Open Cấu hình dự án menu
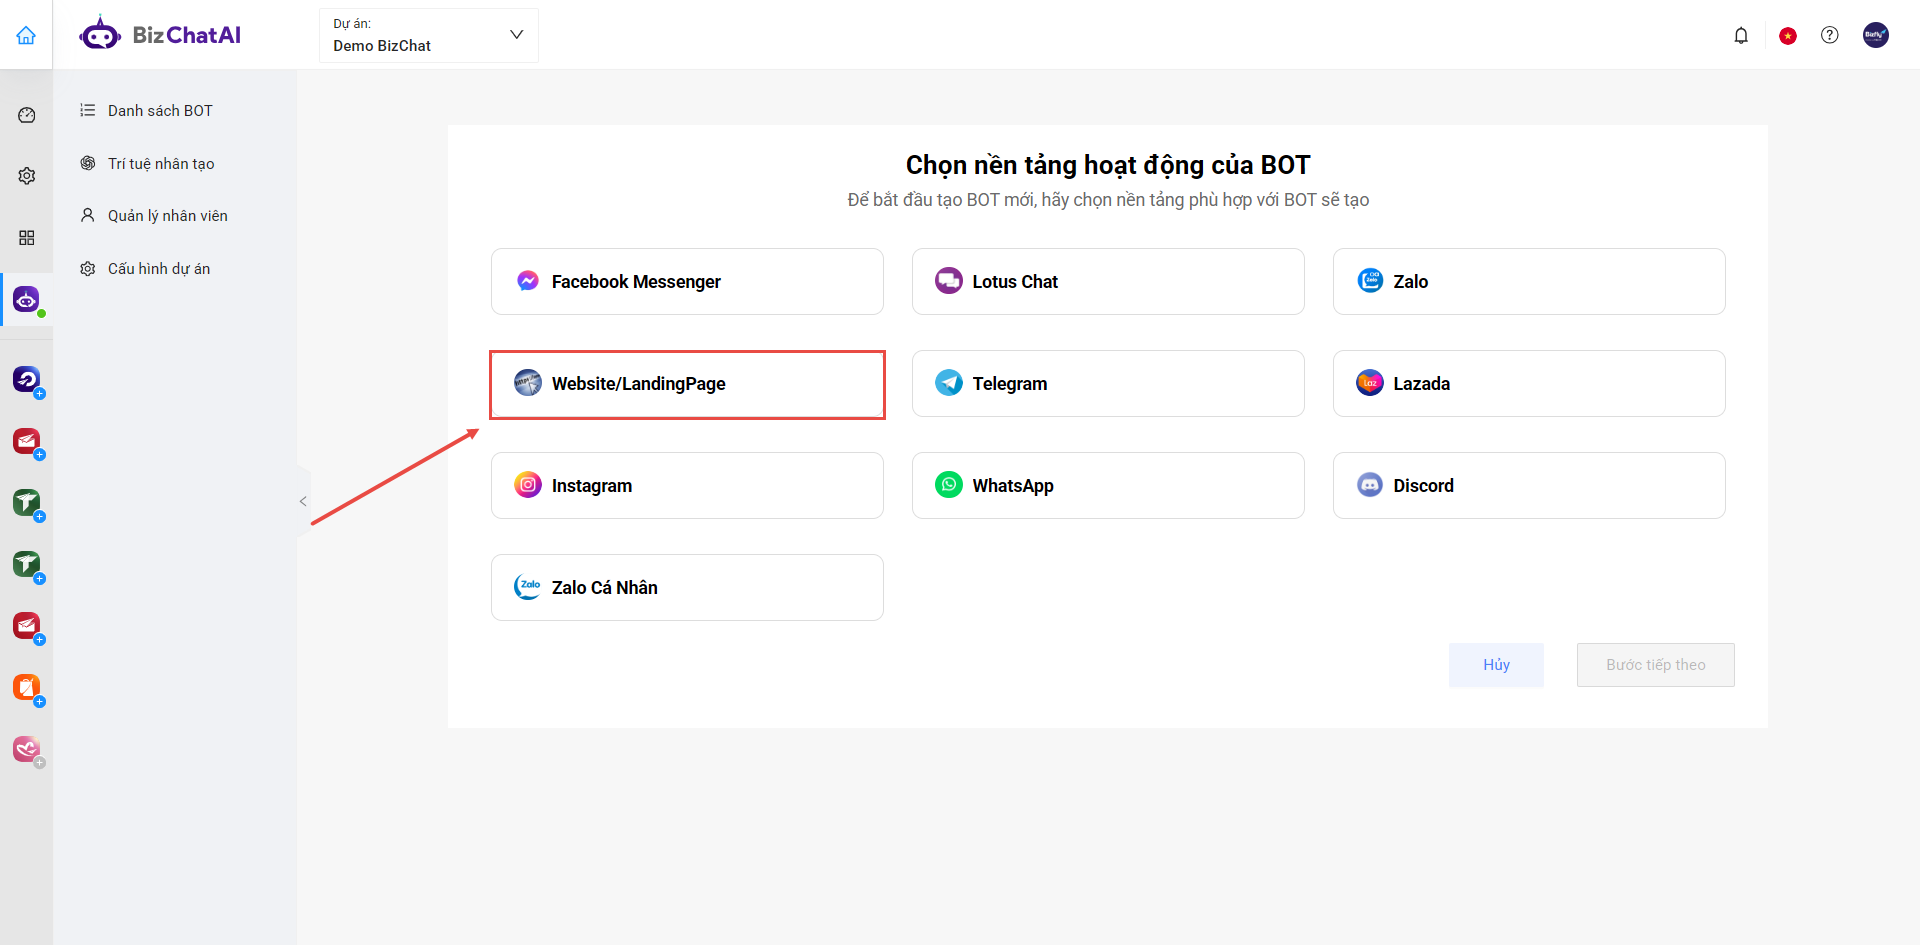This screenshot has width=1920, height=945. [145, 269]
